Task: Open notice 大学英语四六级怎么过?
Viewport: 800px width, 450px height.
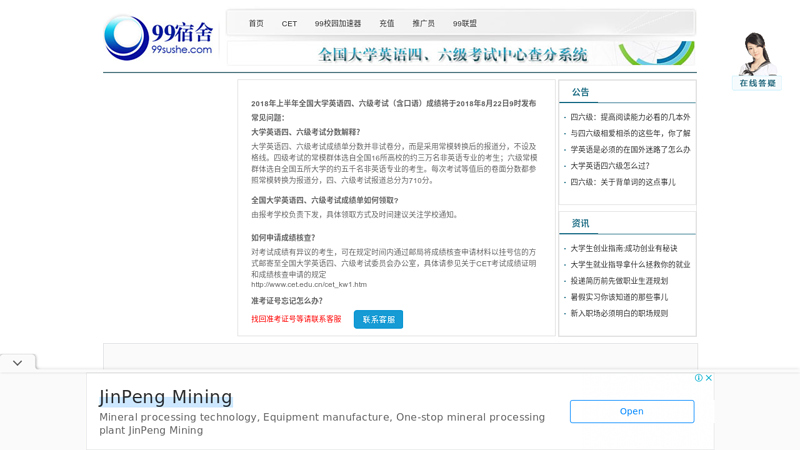Action: tap(610, 166)
